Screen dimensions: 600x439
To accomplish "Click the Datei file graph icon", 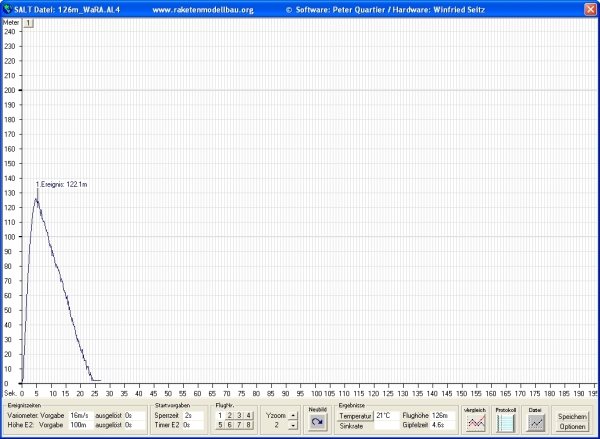I will 535,423.
